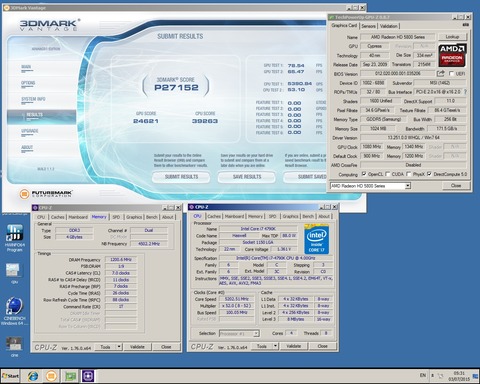Open SPD tab in left CPU-Z window

tap(116, 217)
